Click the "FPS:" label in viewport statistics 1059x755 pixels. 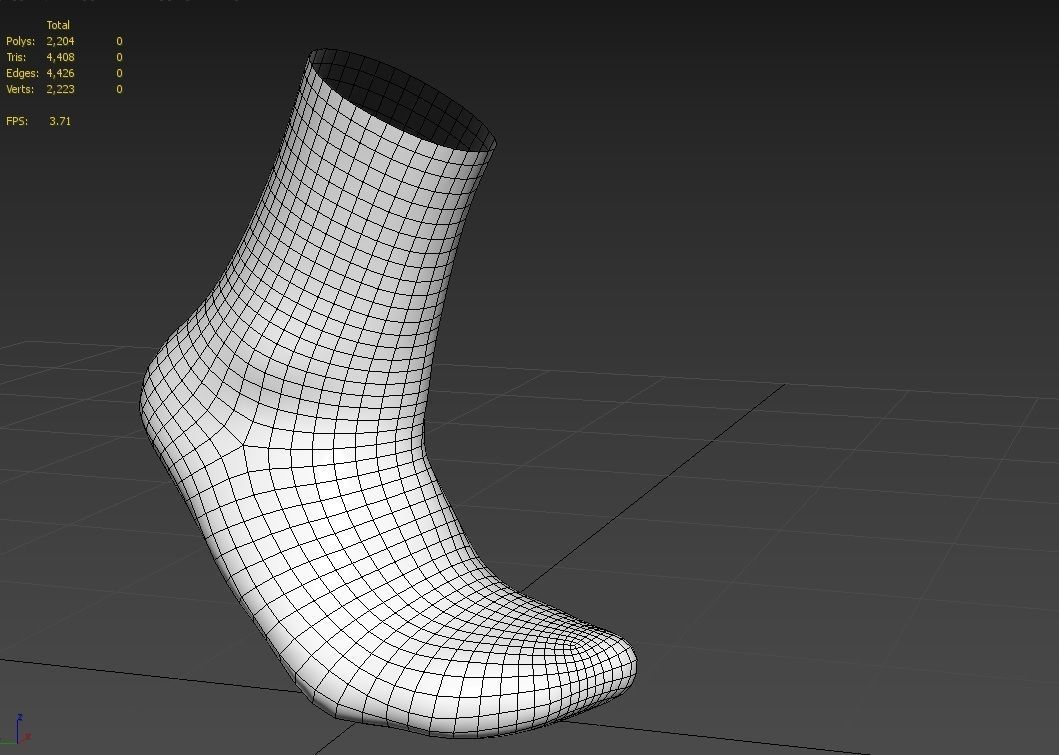[17, 121]
